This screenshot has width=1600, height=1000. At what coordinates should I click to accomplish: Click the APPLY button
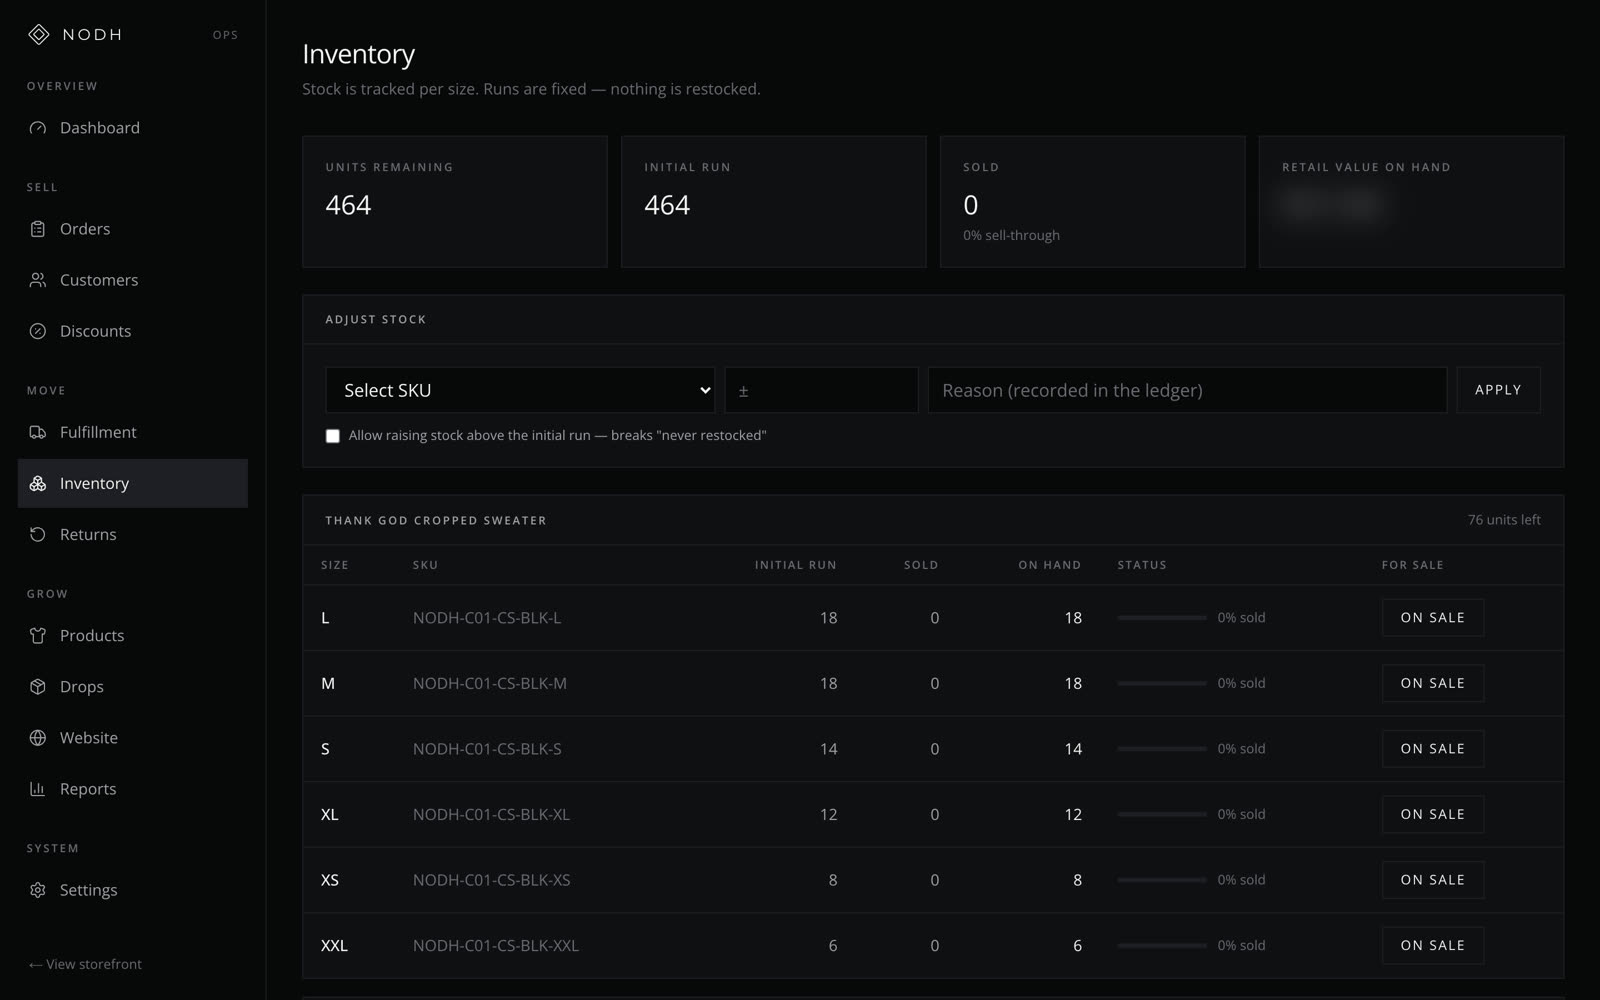1498,390
